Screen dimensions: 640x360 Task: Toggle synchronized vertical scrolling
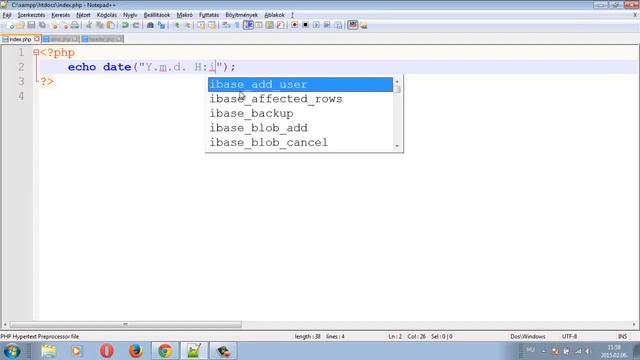201,25
